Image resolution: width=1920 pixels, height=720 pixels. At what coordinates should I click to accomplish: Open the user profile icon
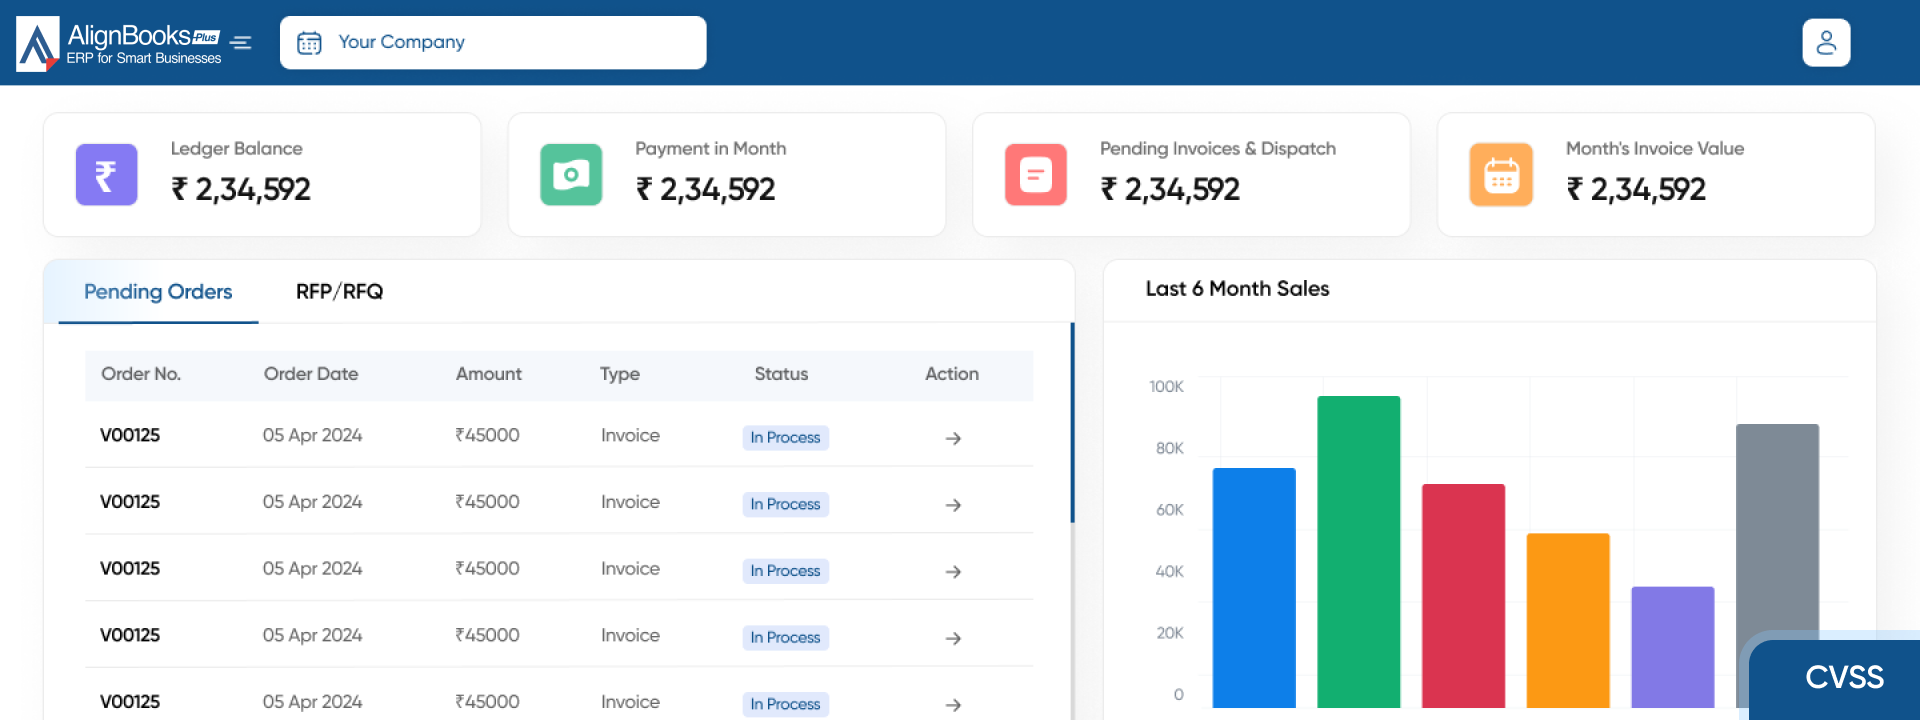[1826, 43]
